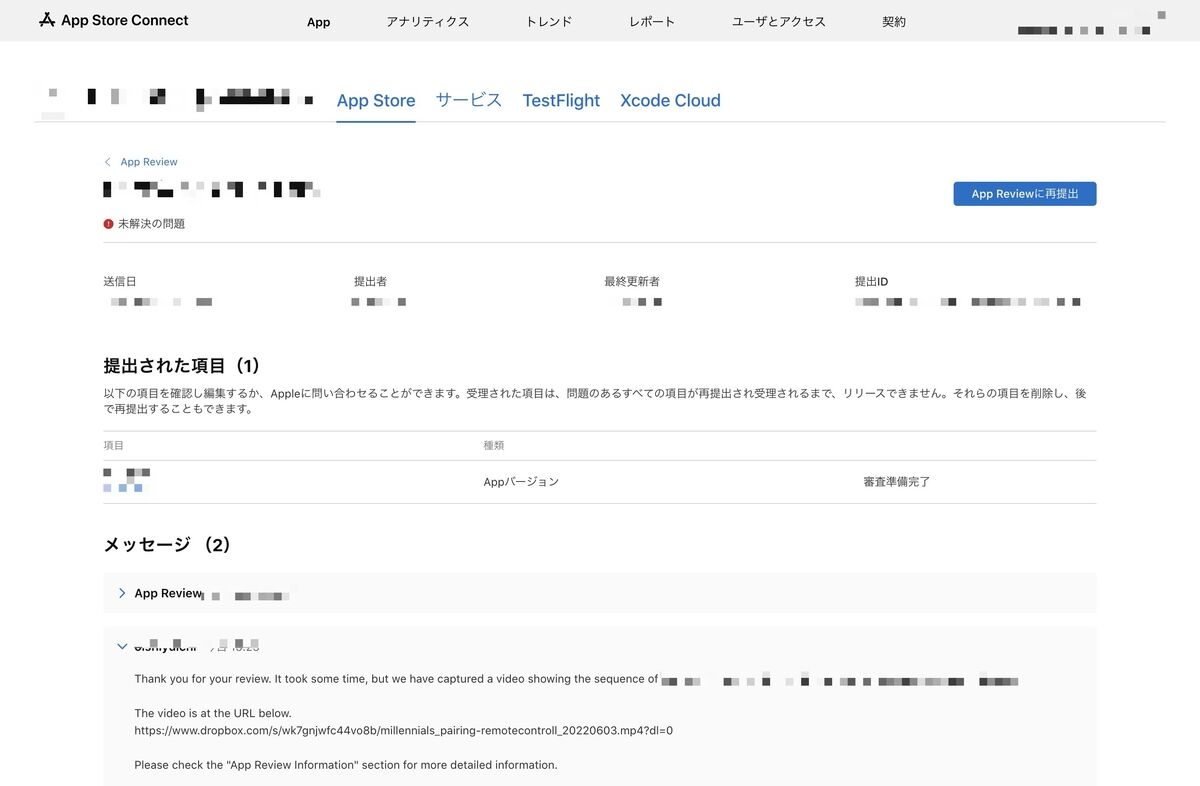This screenshot has height=786, width=1200.
Task: Select the App Store tab
Action: coord(376,100)
